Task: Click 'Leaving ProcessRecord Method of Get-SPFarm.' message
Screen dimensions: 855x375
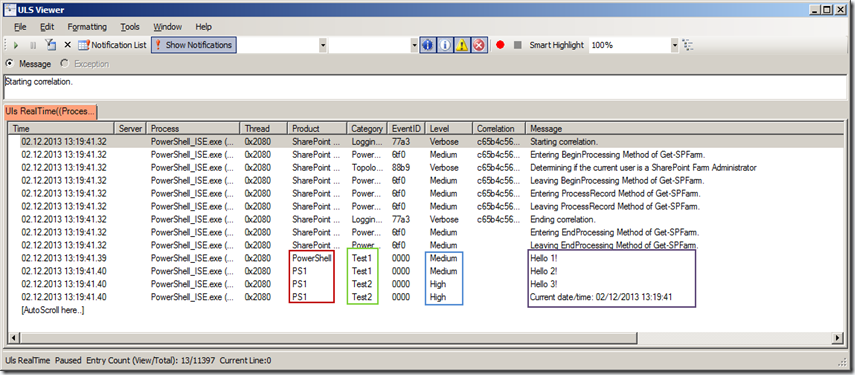Action: click(x=615, y=207)
